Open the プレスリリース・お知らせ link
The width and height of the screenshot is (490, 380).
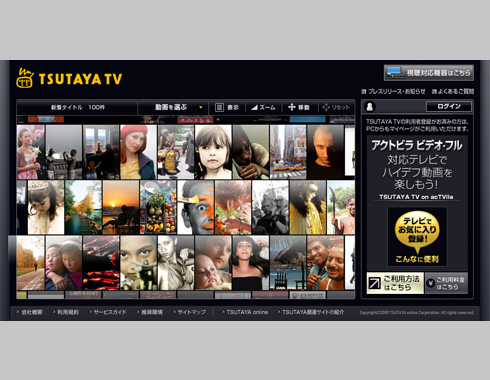tap(393, 91)
